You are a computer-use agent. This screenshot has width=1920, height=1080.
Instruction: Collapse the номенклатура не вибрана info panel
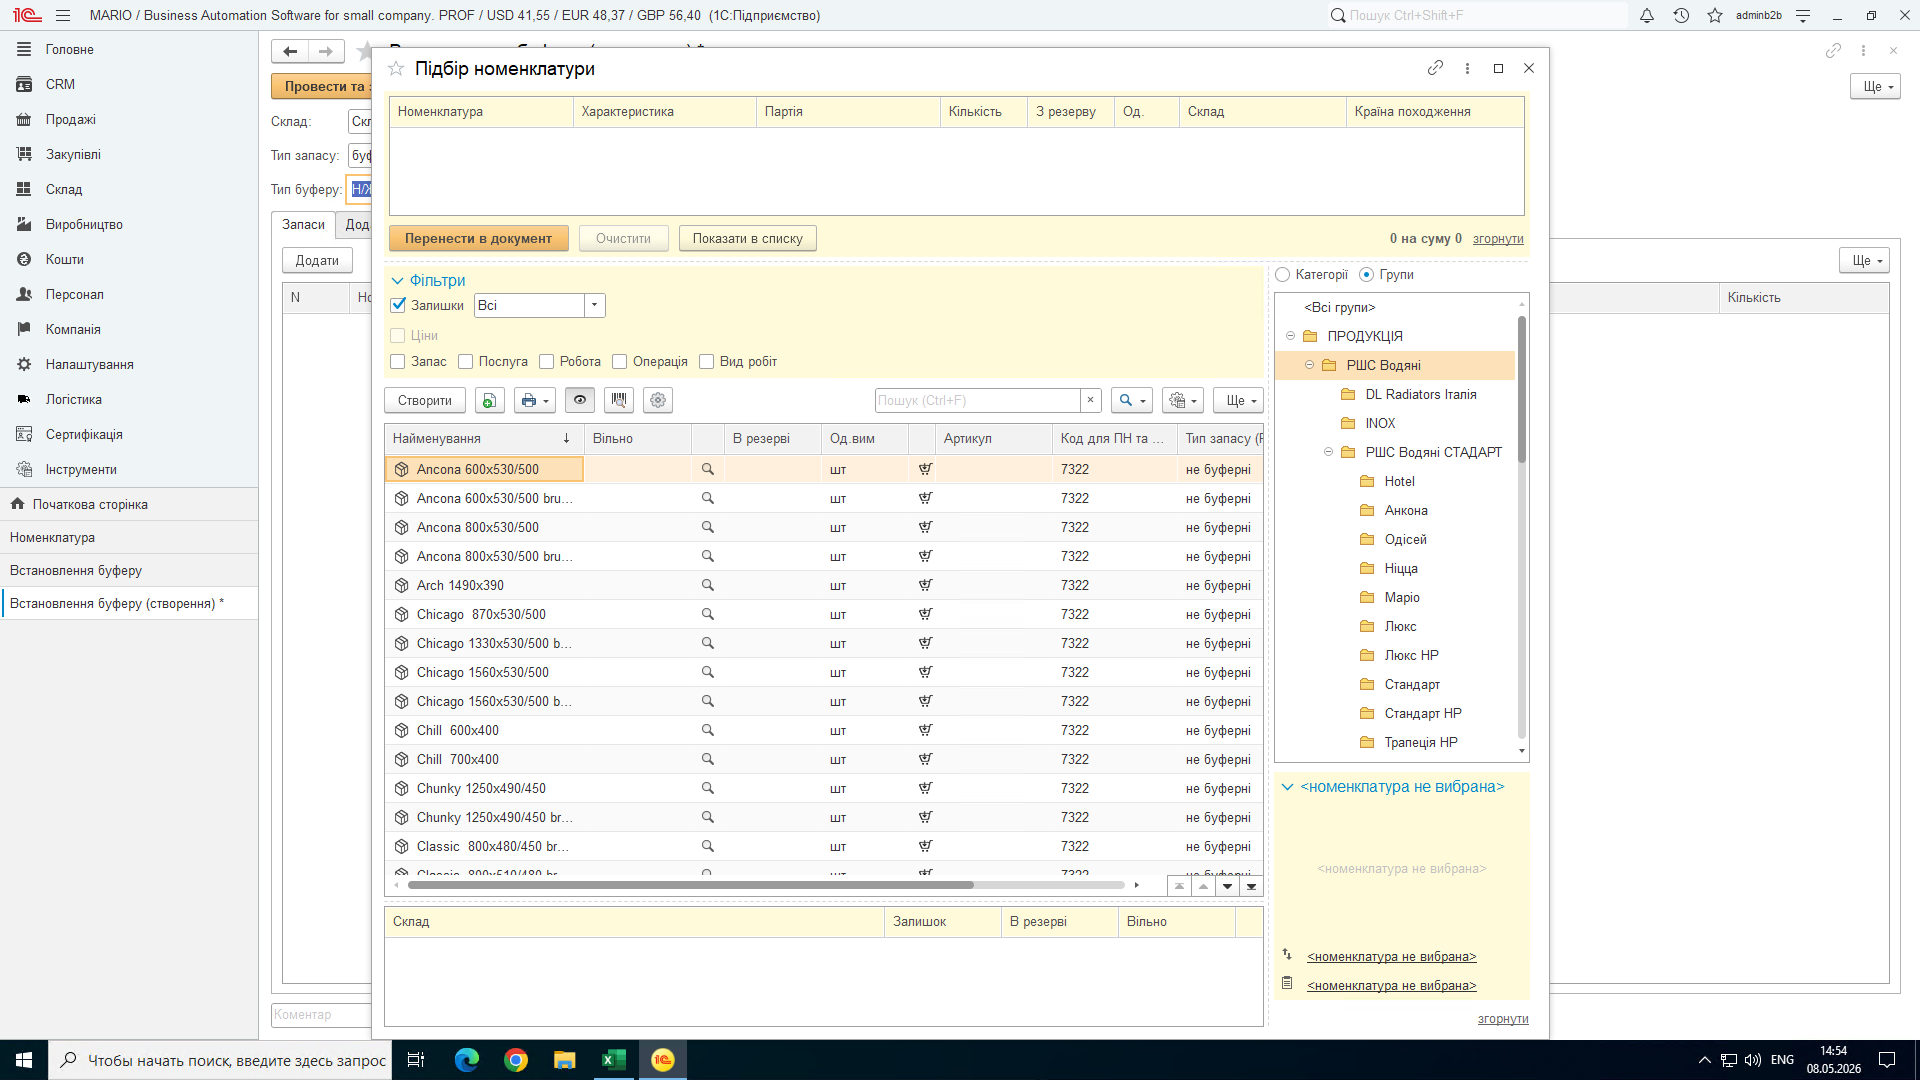pyautogui.click(x=1288, y=787)
